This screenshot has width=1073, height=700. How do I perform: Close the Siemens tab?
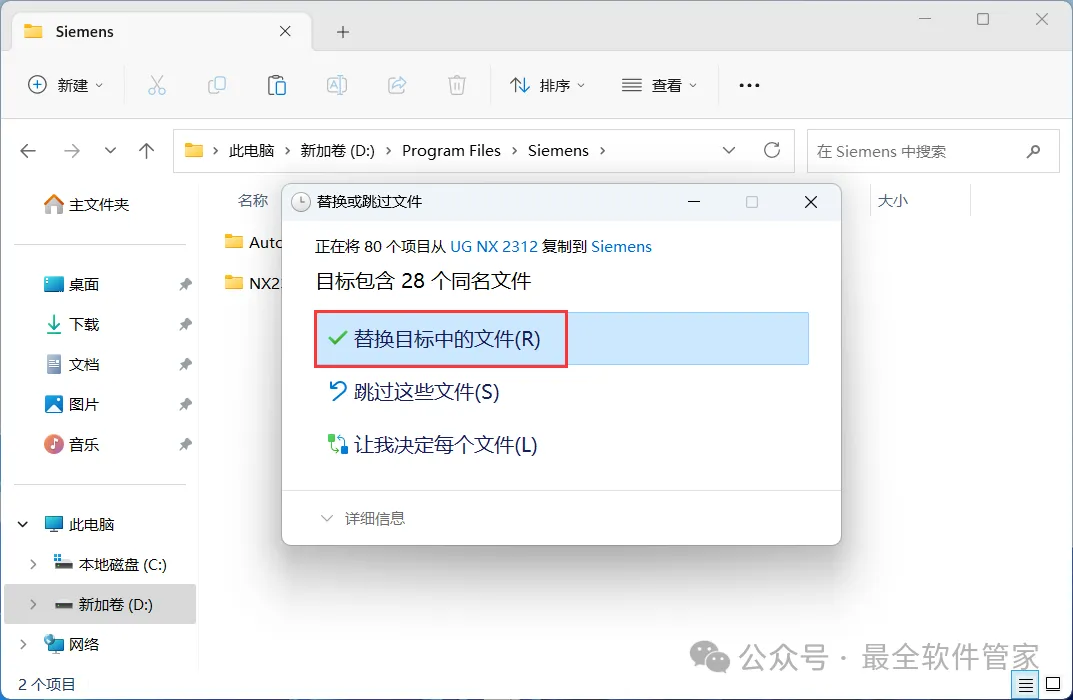285,31
